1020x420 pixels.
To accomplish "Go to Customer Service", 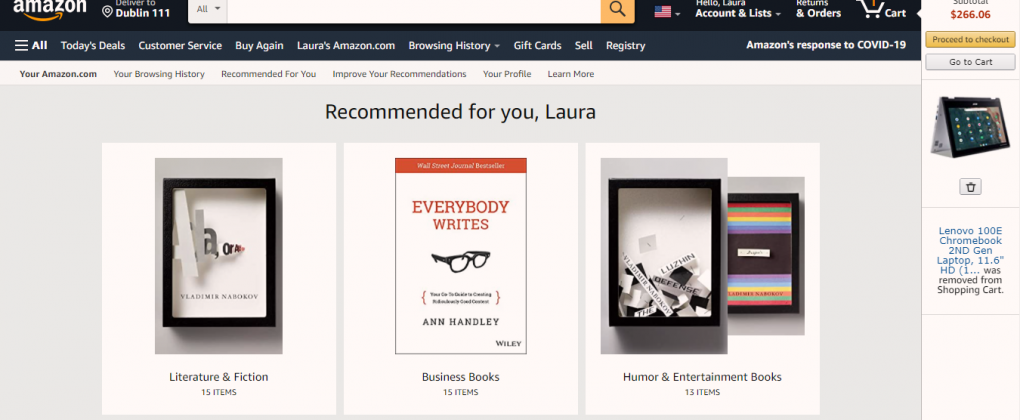I will (180, 46).
